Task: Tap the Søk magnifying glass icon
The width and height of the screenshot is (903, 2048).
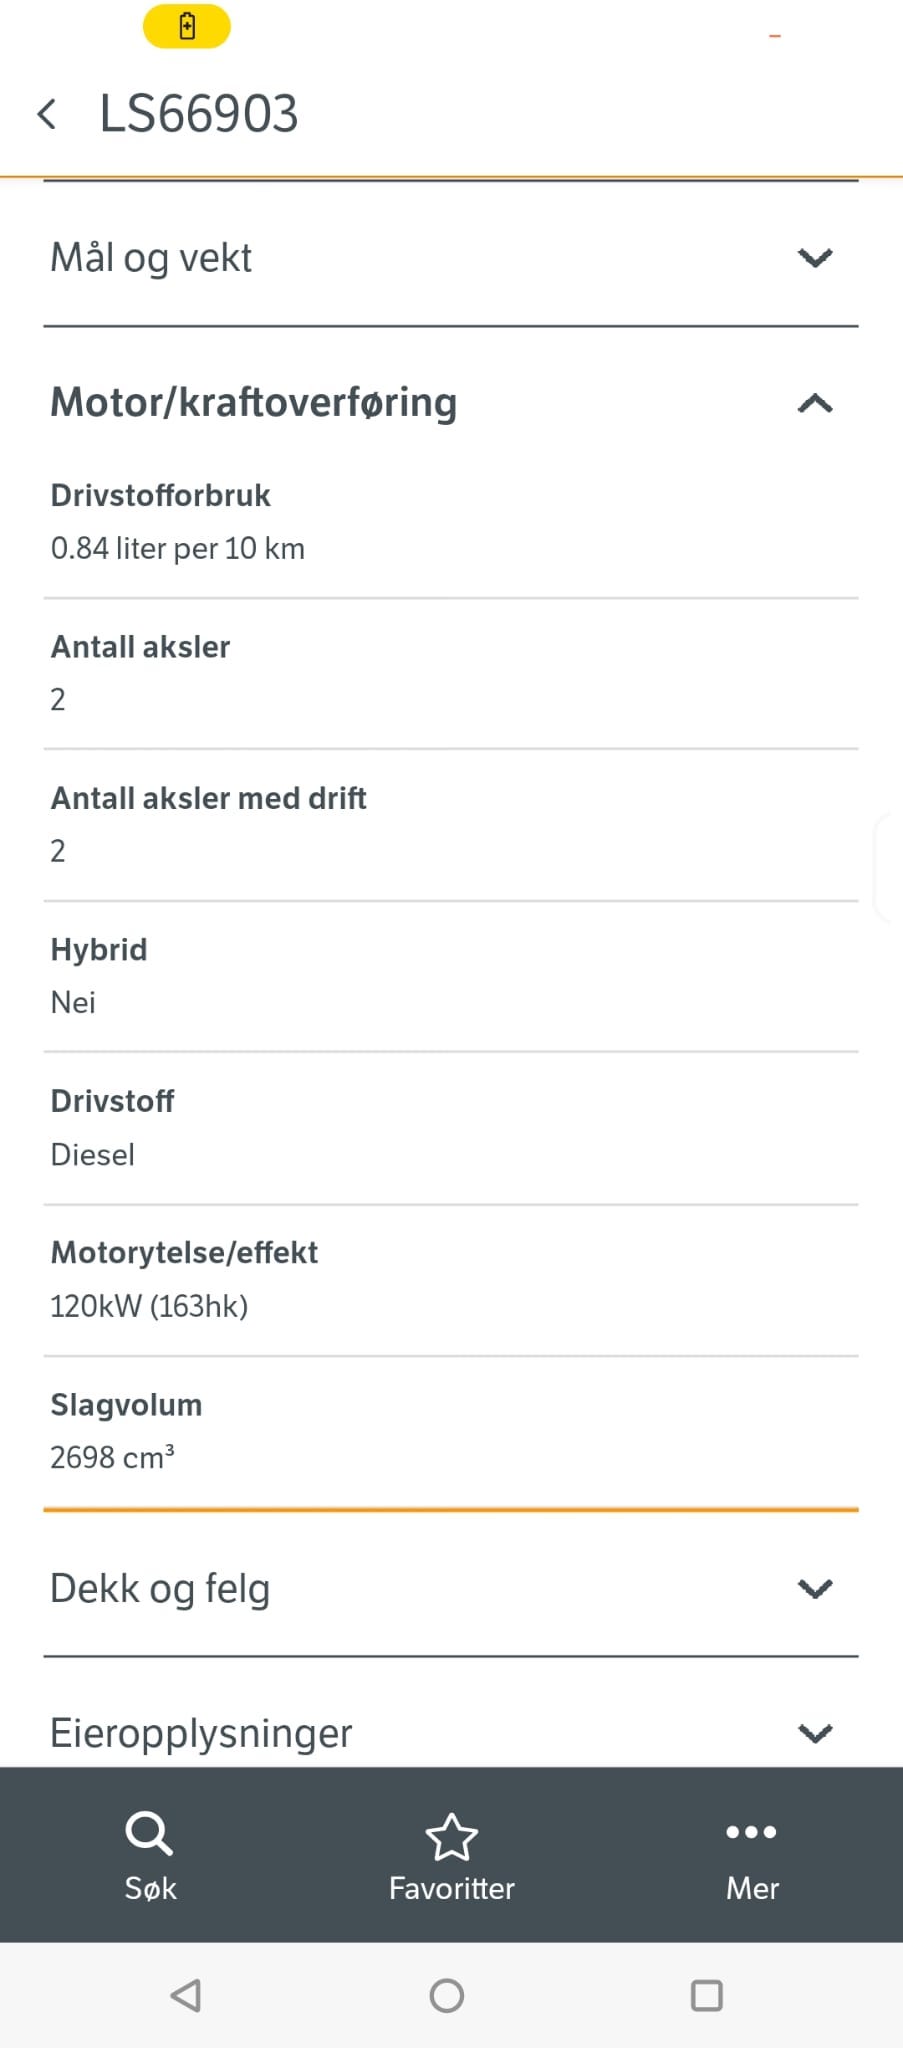Action: (149, 1833)
